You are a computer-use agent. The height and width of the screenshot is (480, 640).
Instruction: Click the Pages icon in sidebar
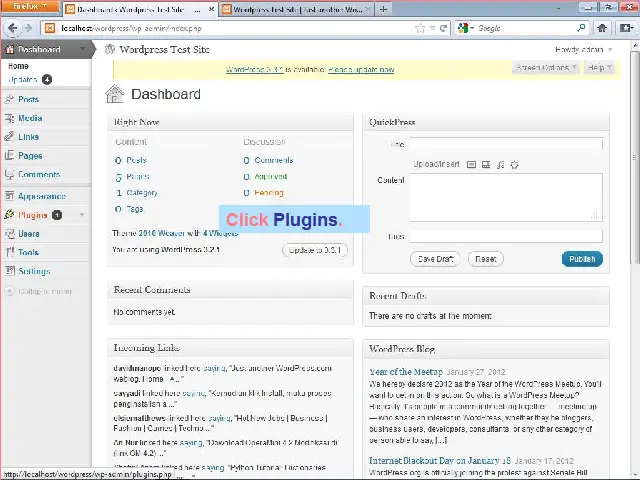(9, 156)
